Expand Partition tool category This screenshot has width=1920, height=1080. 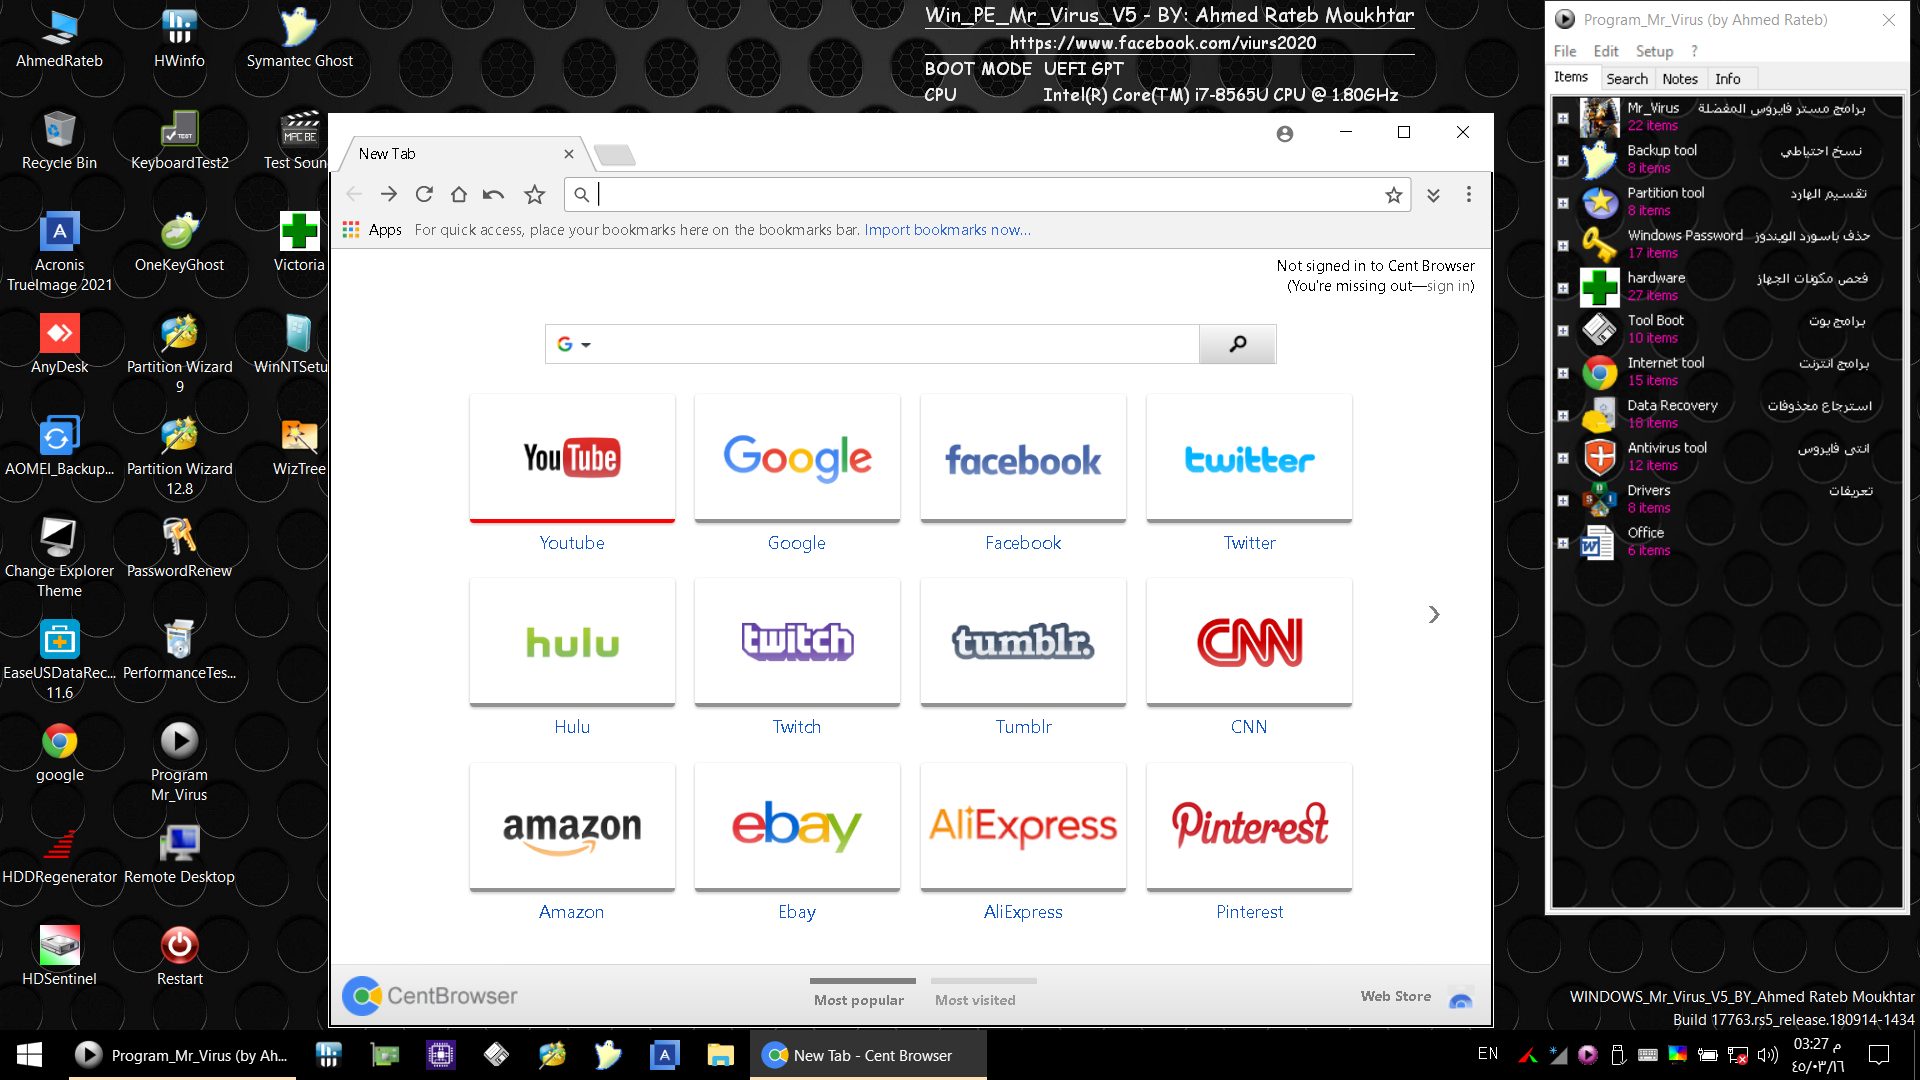(1563, 203)
